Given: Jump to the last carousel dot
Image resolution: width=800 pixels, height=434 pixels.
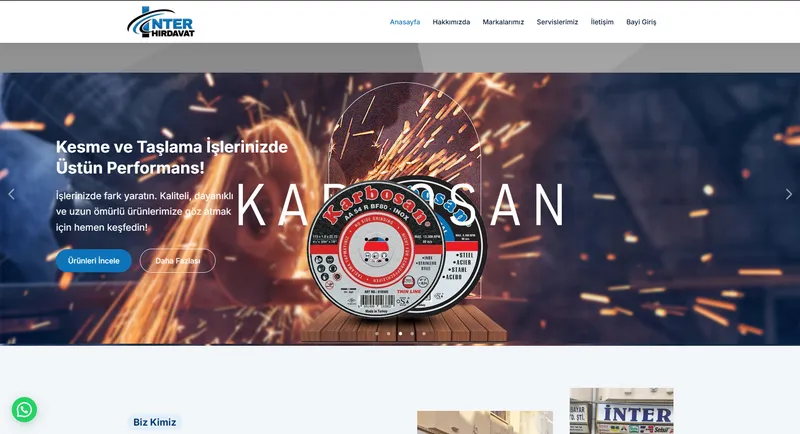Looking at the screenshot, I should (423, 333).
